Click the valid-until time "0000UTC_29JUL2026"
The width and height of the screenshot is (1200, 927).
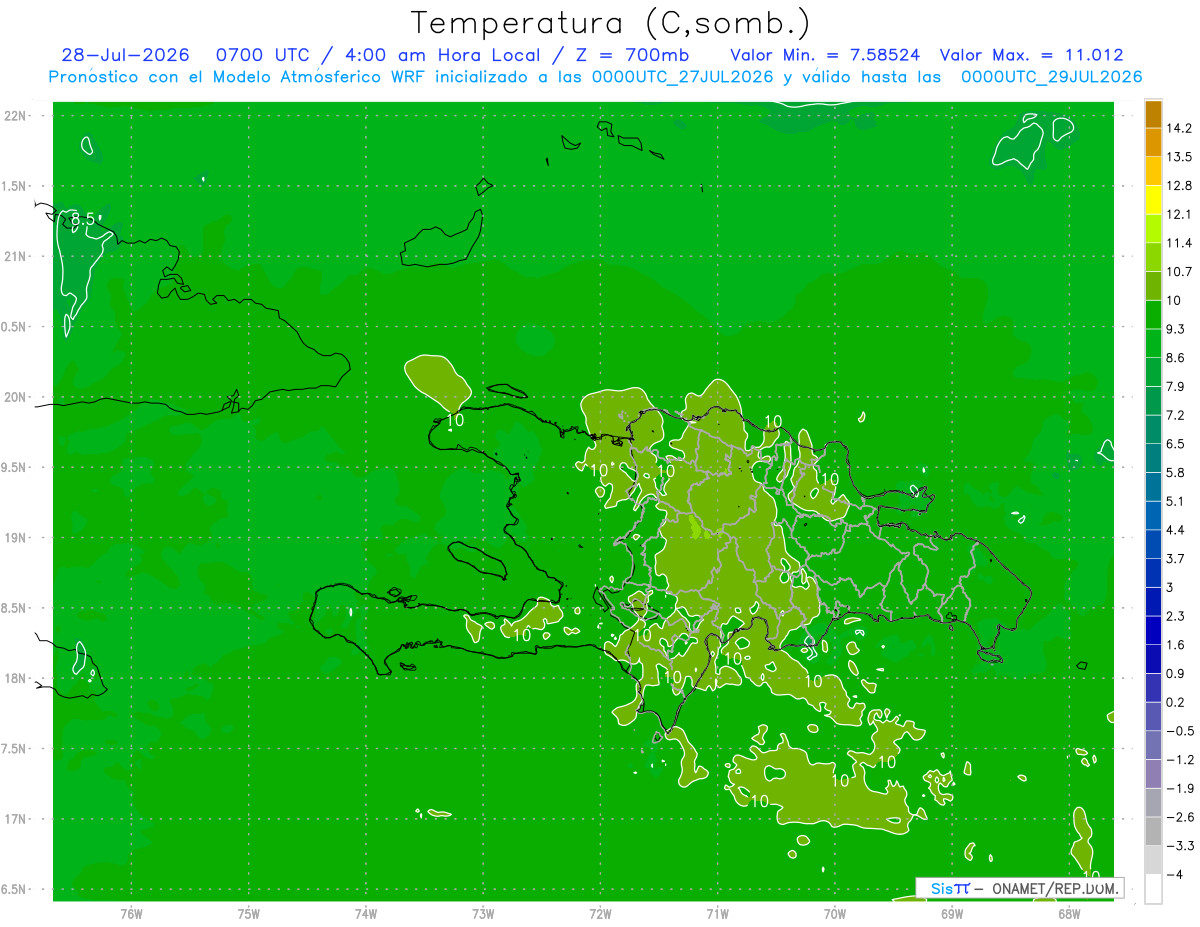pyautogui.click(x=1051, y=76)
